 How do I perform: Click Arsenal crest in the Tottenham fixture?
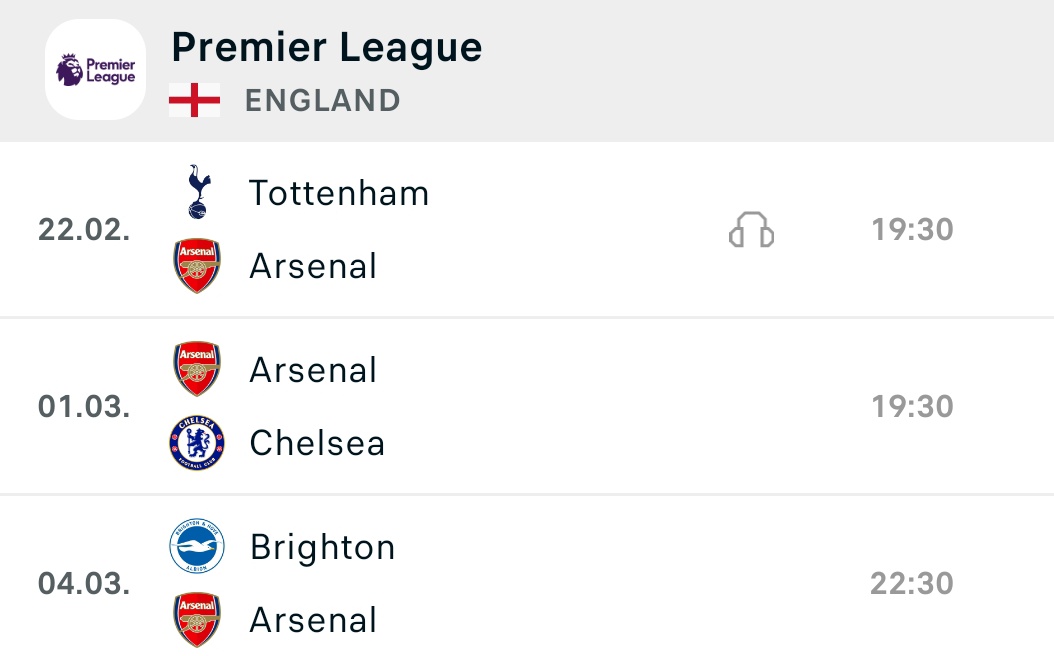click(x=197, y=266)
